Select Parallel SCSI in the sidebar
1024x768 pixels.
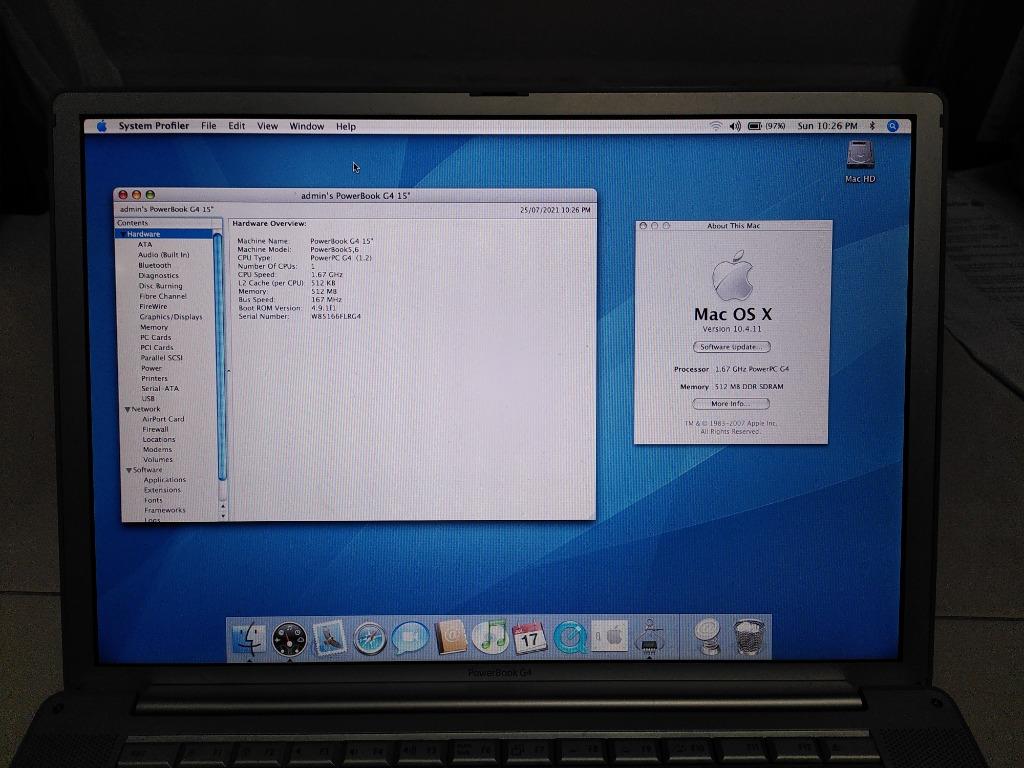coord(162,358)
